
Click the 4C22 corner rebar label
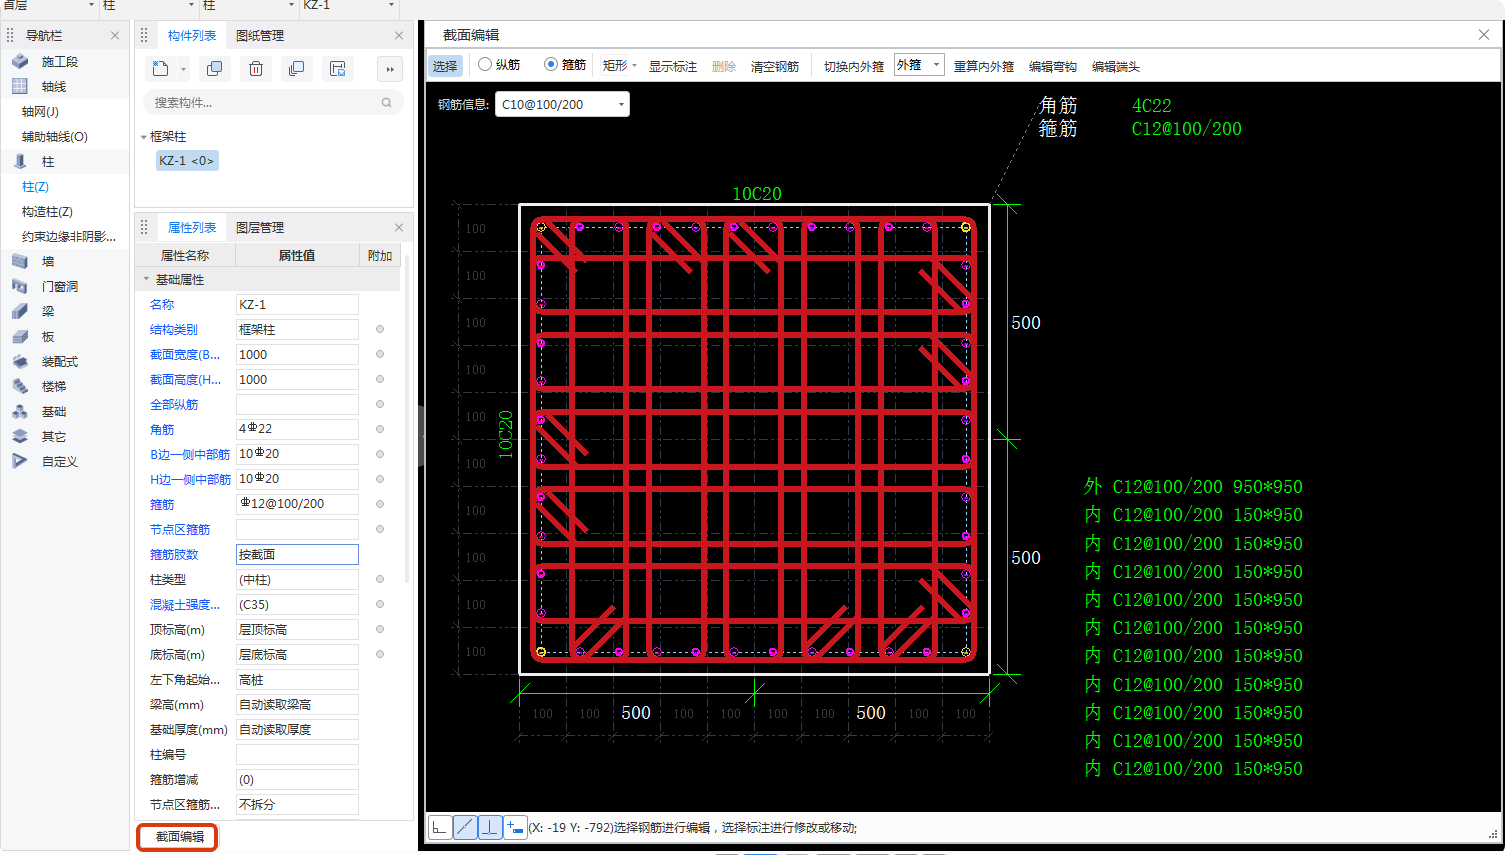(x=1152, y=105)
